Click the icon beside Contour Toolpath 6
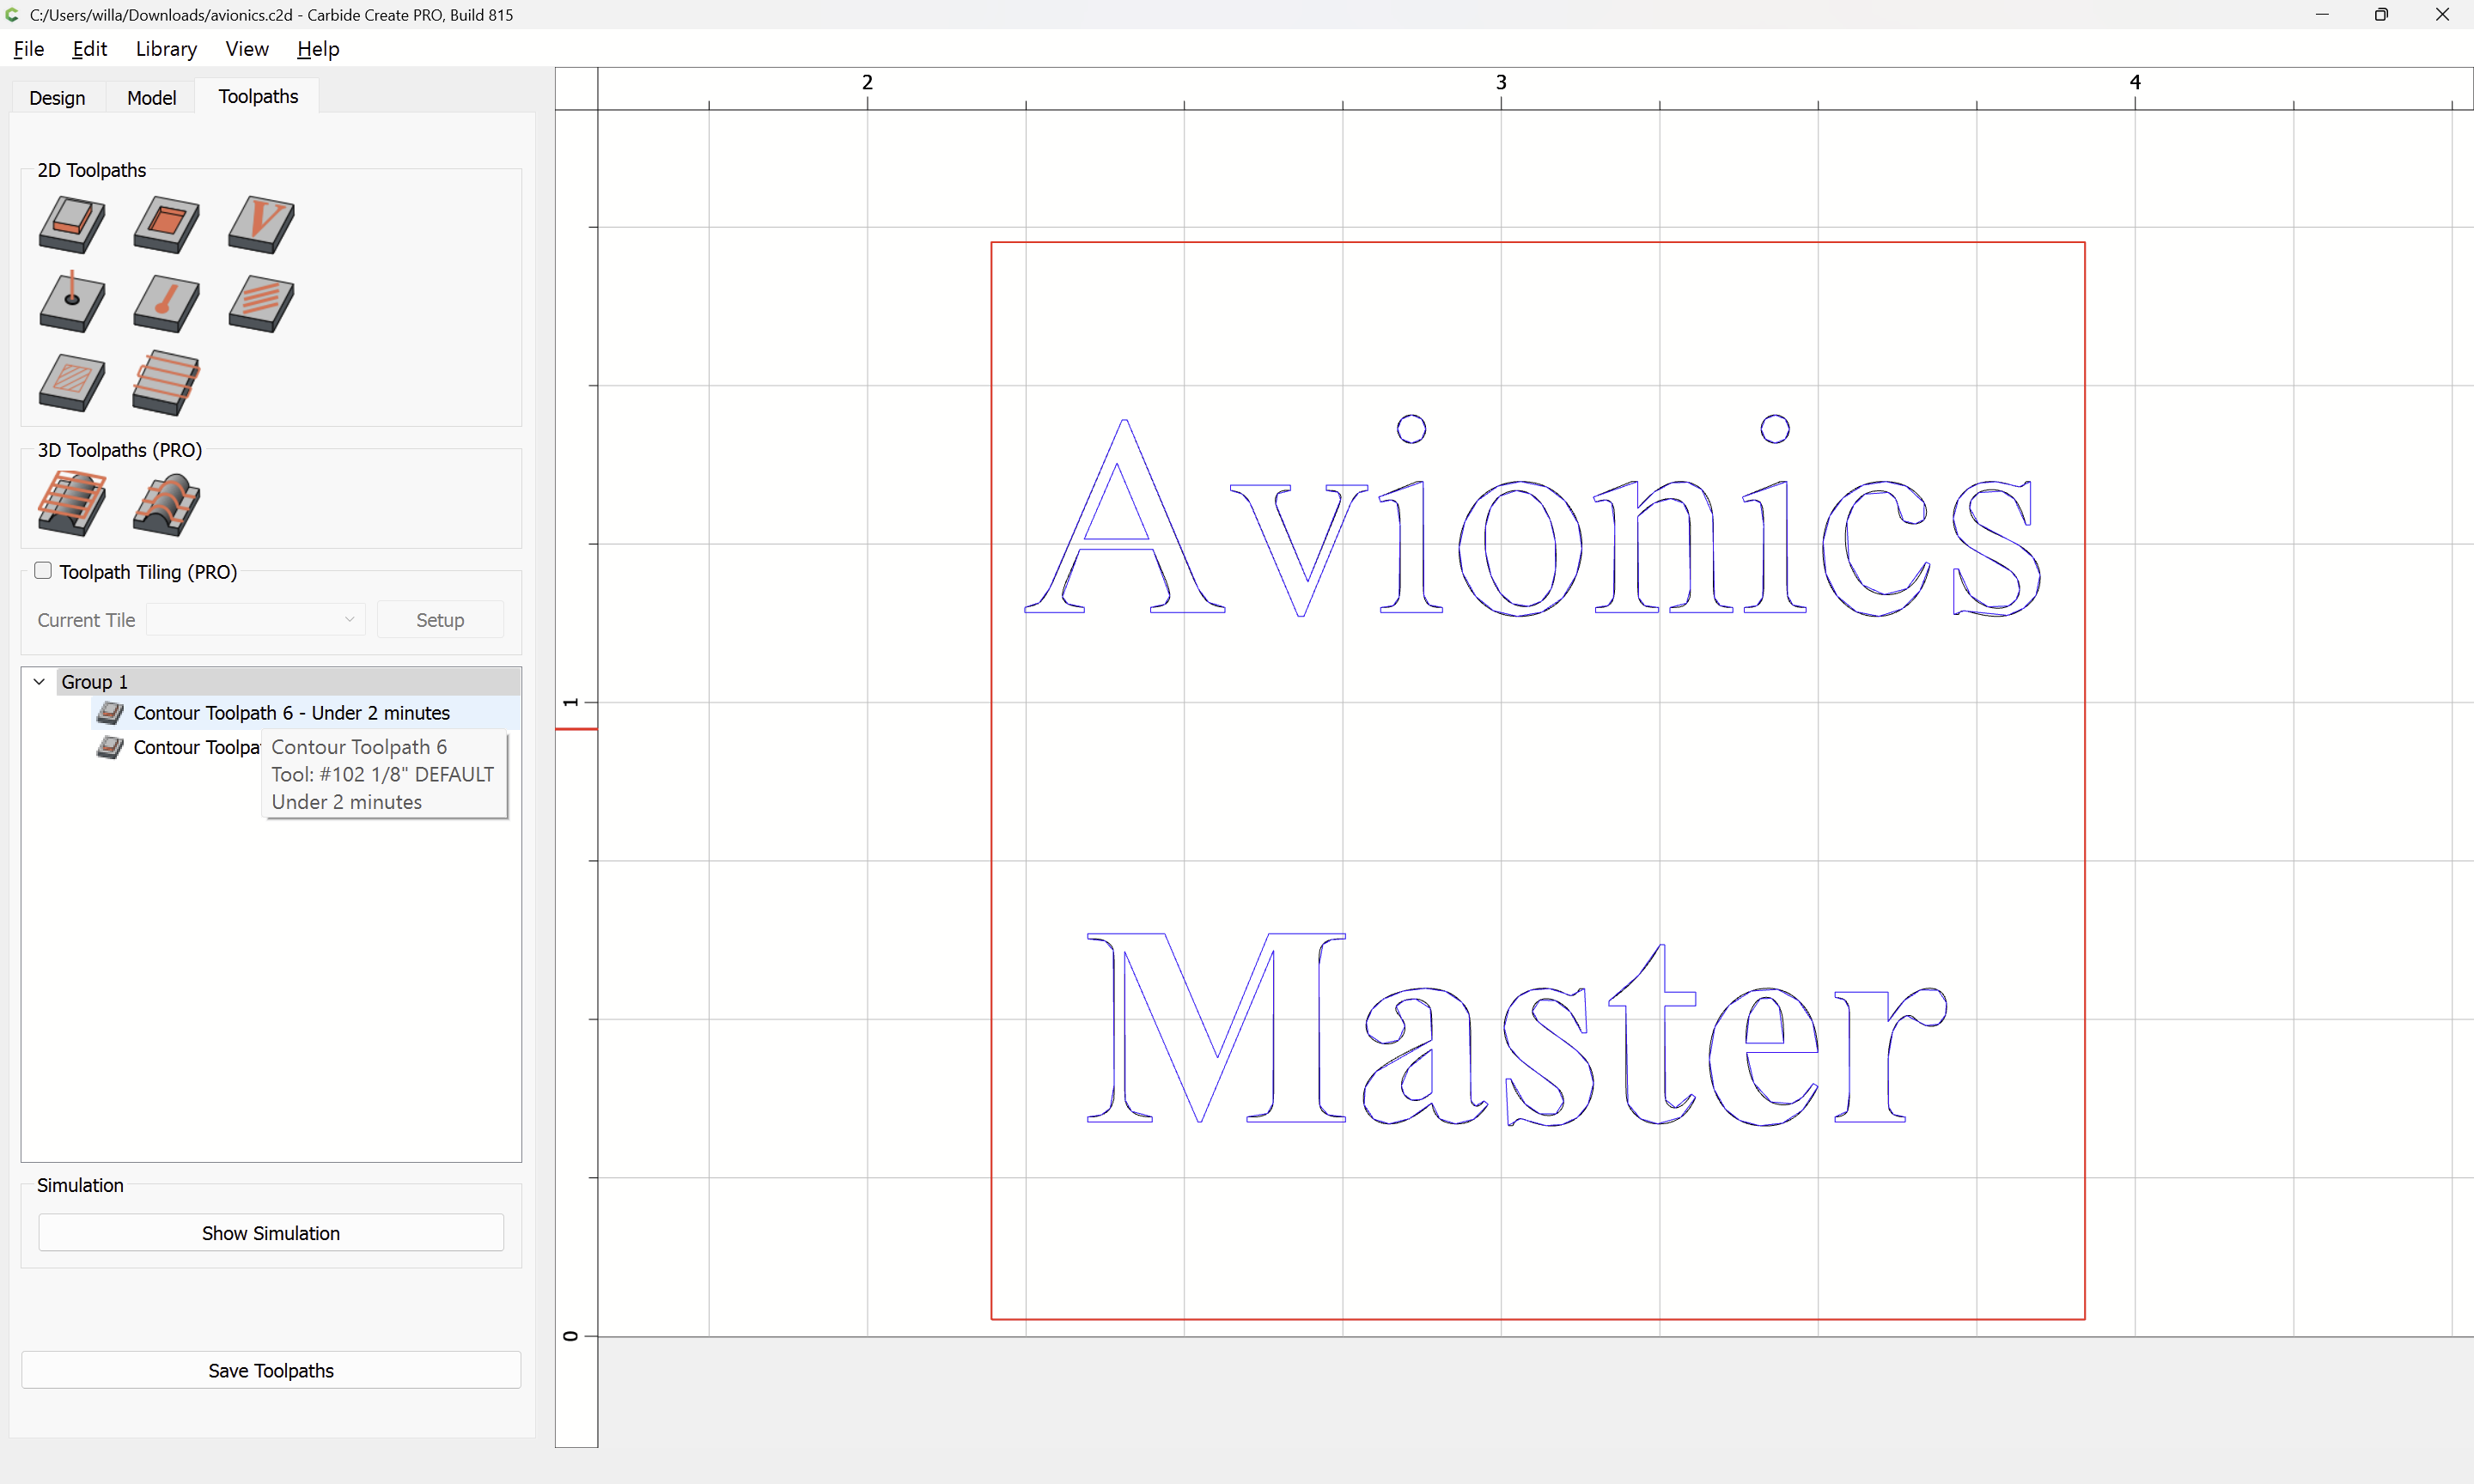This screenshot has height=1484, width=2474. pos(110,713)
